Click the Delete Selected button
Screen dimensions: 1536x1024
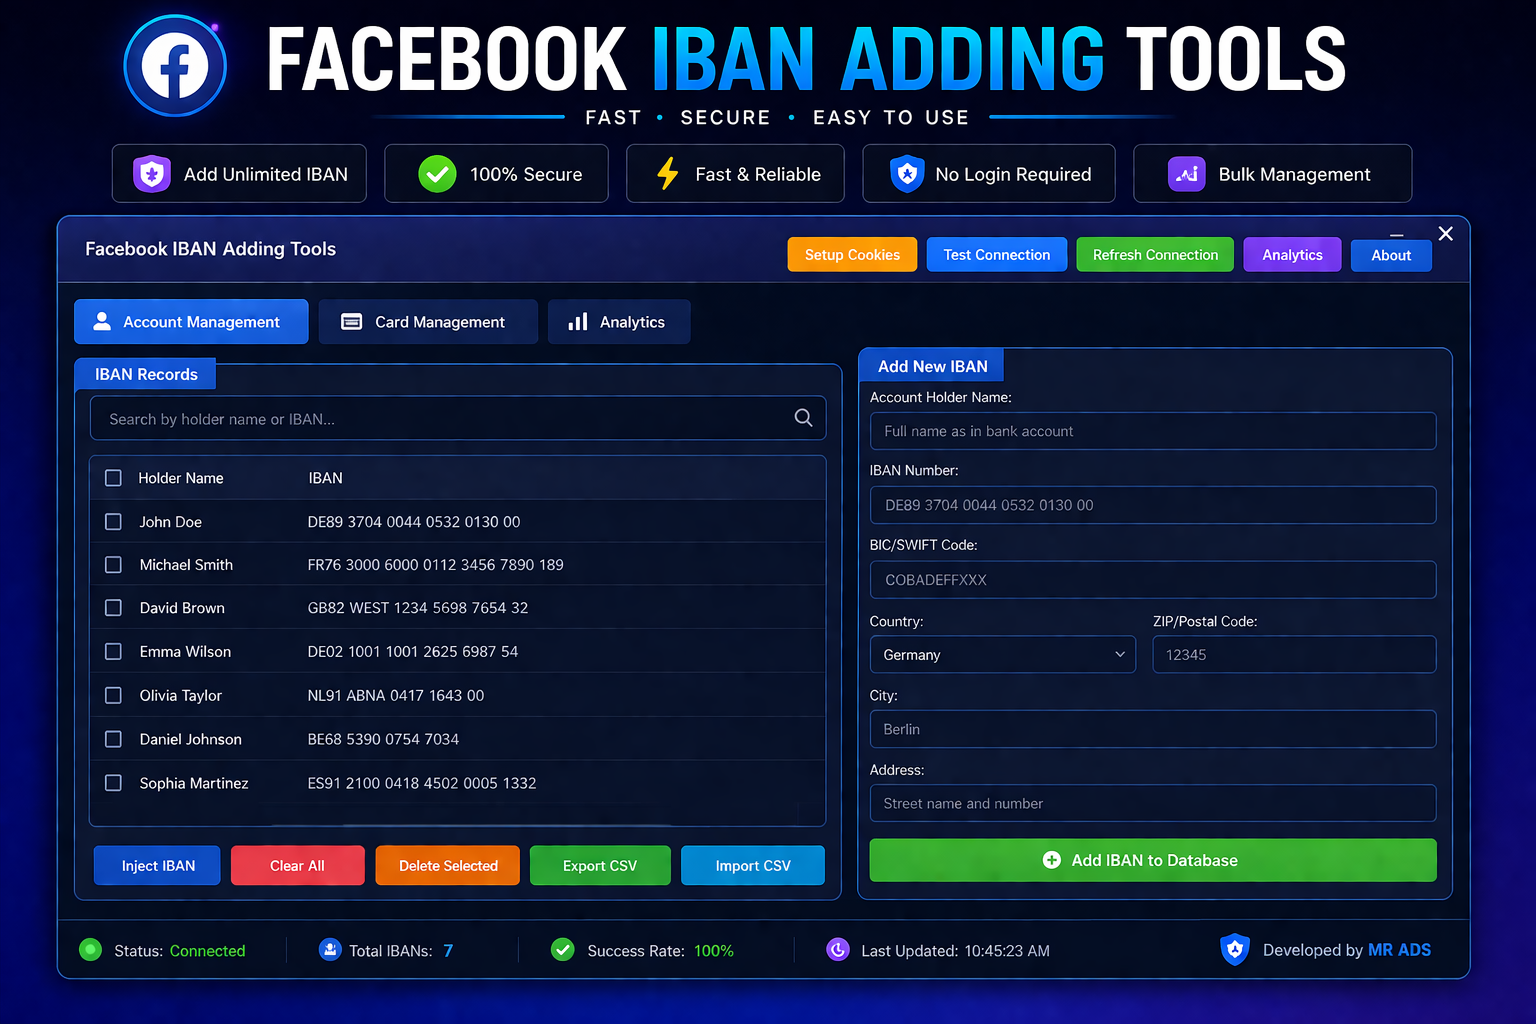(448, 866)
